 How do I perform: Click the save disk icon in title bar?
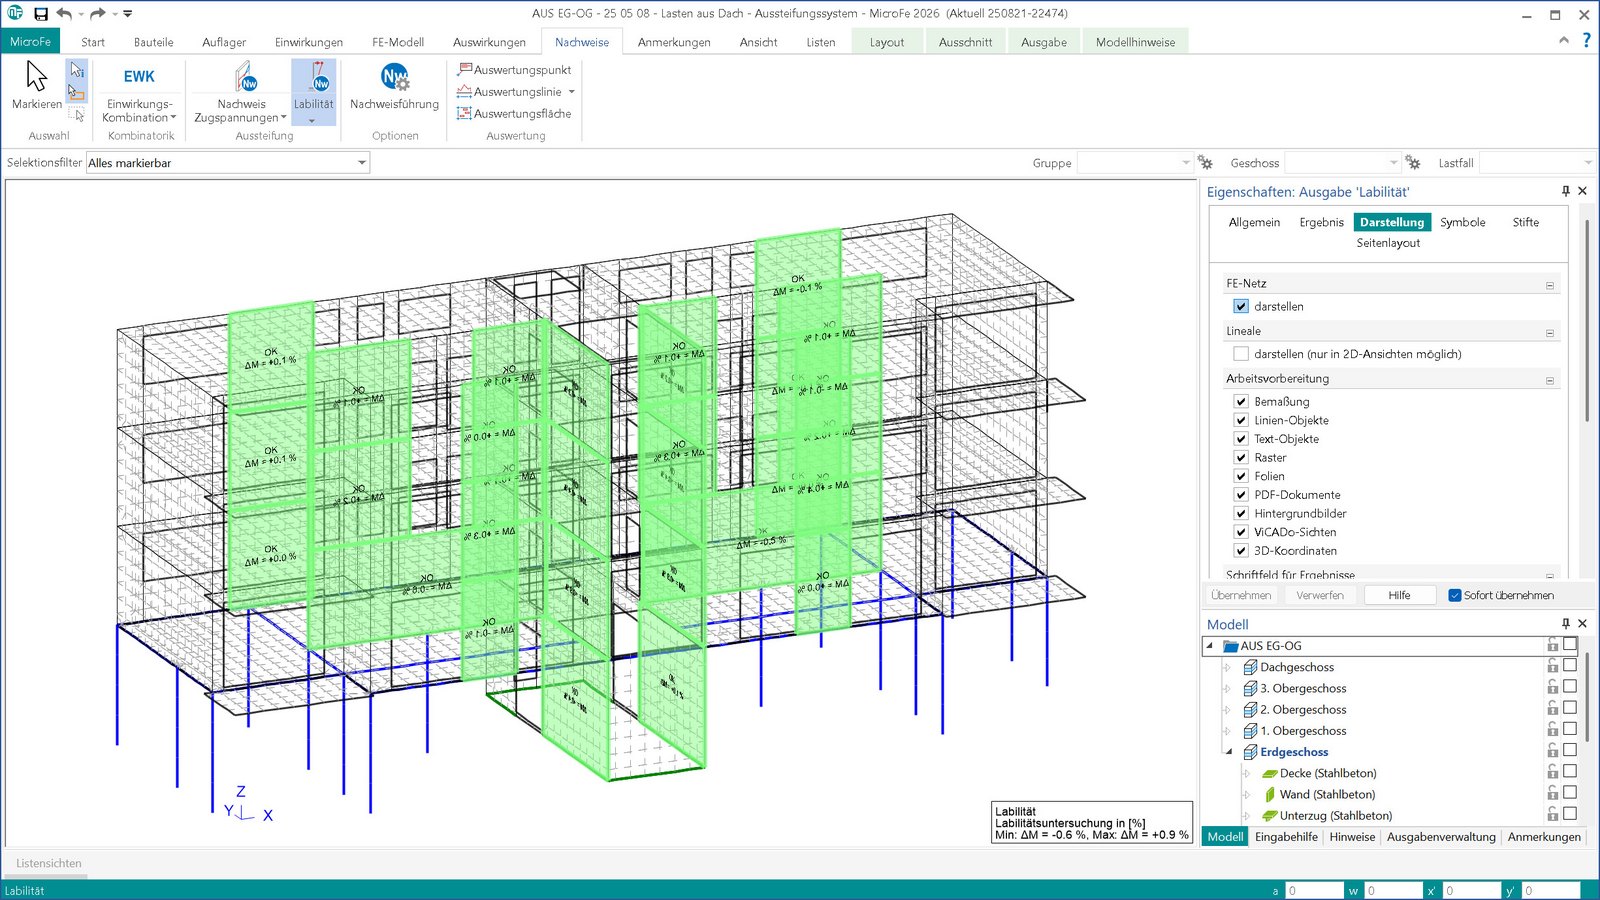point(41,14)
